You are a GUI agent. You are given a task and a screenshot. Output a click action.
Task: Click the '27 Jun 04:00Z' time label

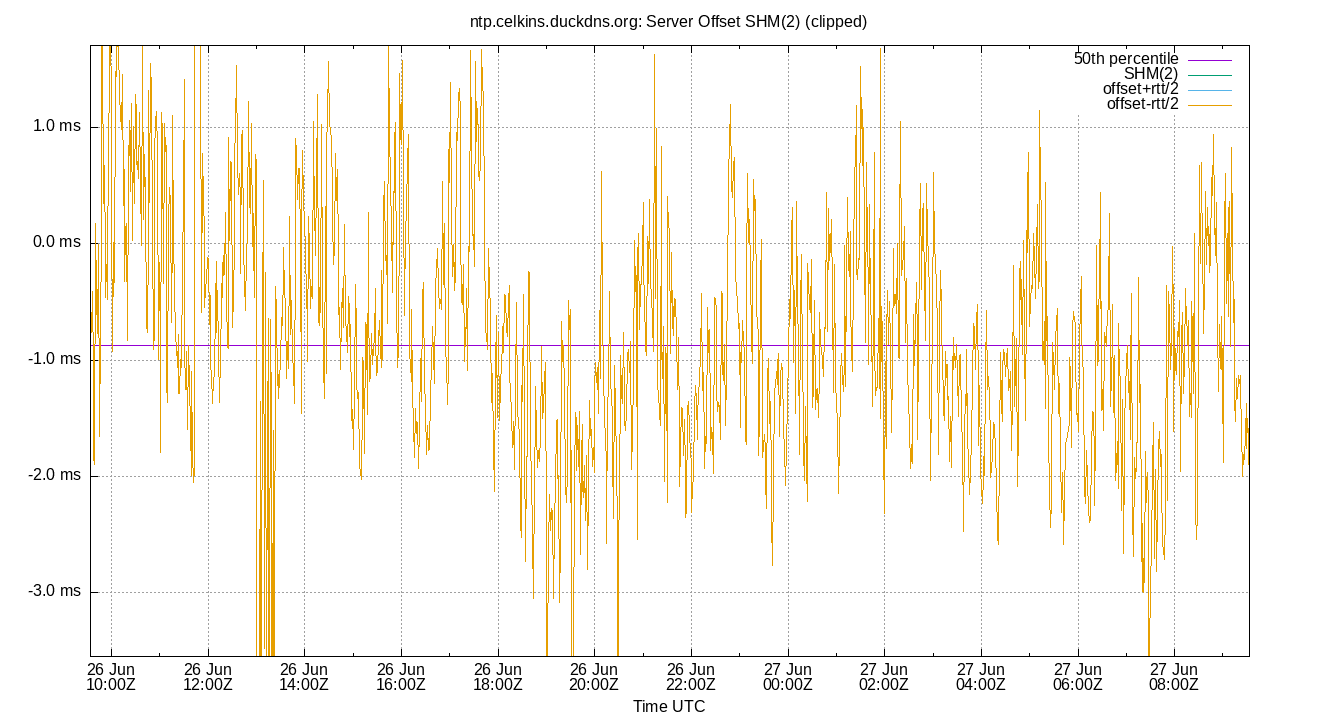[980, 677]
